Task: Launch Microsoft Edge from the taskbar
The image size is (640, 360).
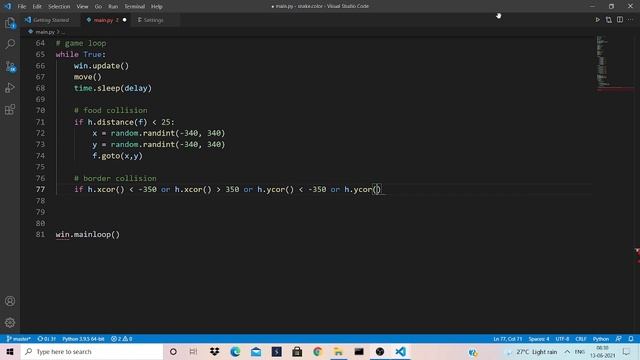Action: click(x=235, y=351)
